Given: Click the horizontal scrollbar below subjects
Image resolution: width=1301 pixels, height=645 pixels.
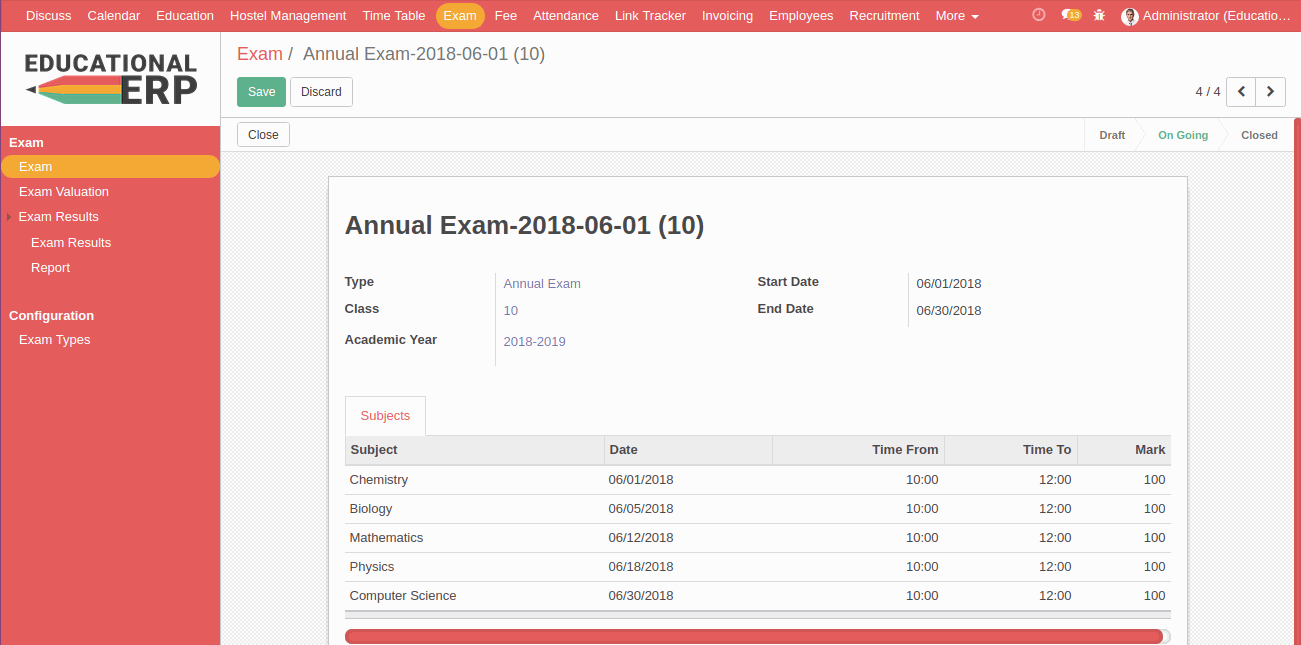Looking at the screenshot, I should tap(755, 637).
